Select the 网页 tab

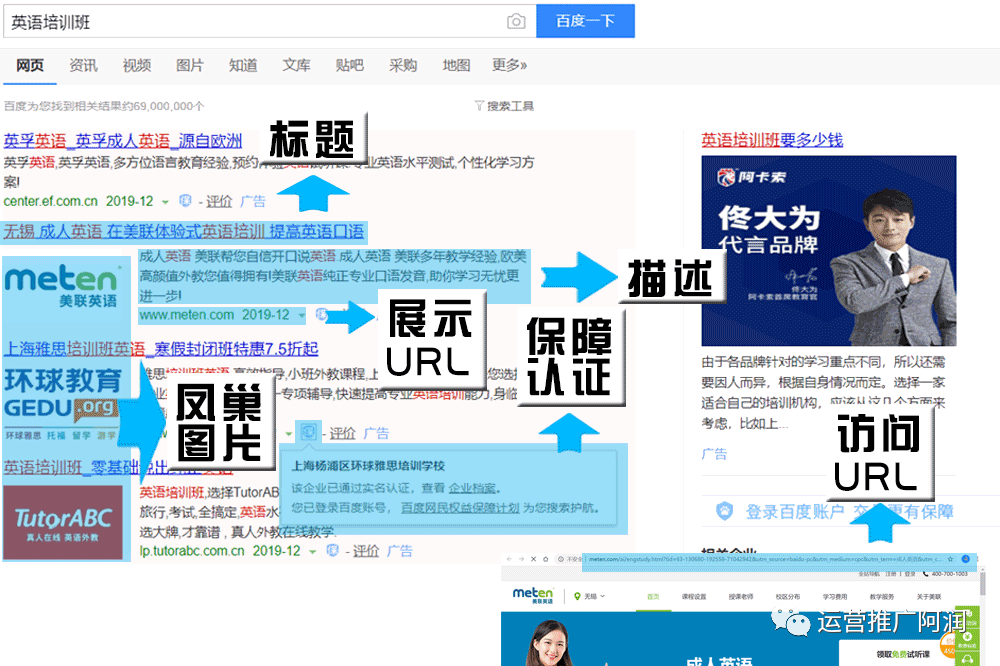coord(30,65)
